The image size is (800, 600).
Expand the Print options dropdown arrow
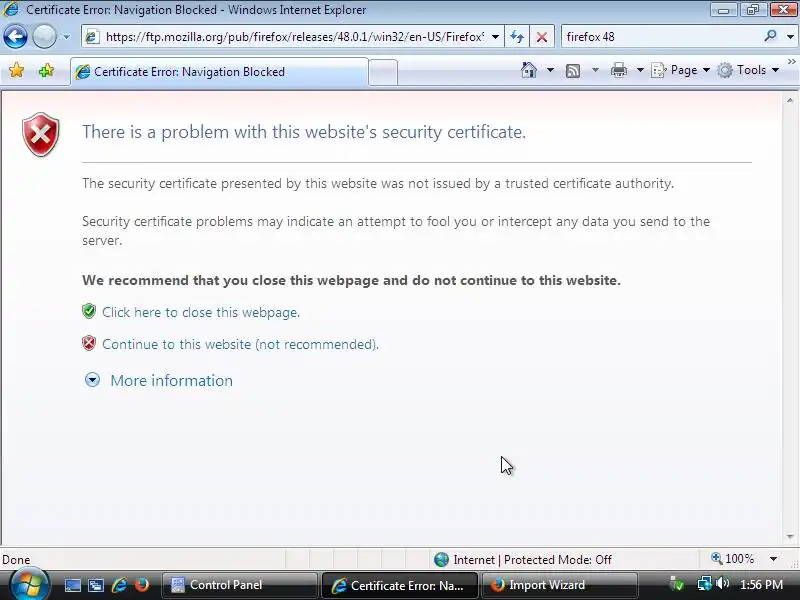pyautogui.click(x=640, y=70)
